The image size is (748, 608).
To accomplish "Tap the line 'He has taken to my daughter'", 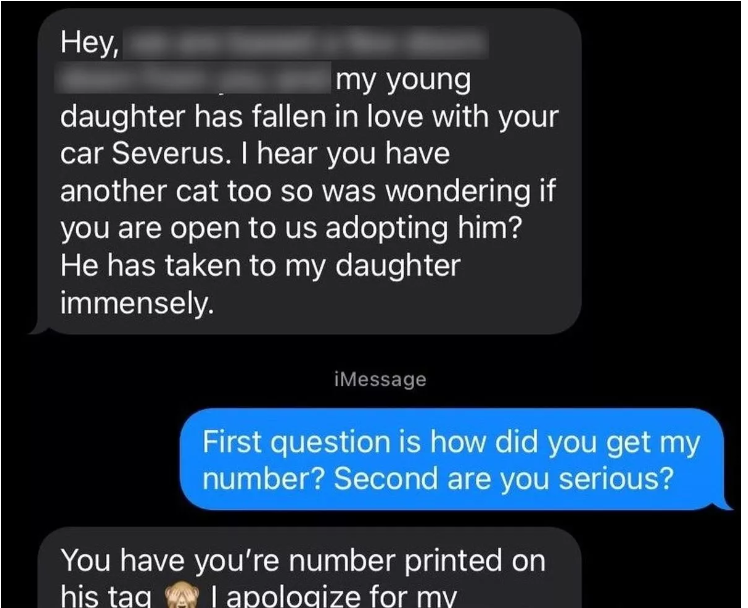I will (x=260, y=265).
